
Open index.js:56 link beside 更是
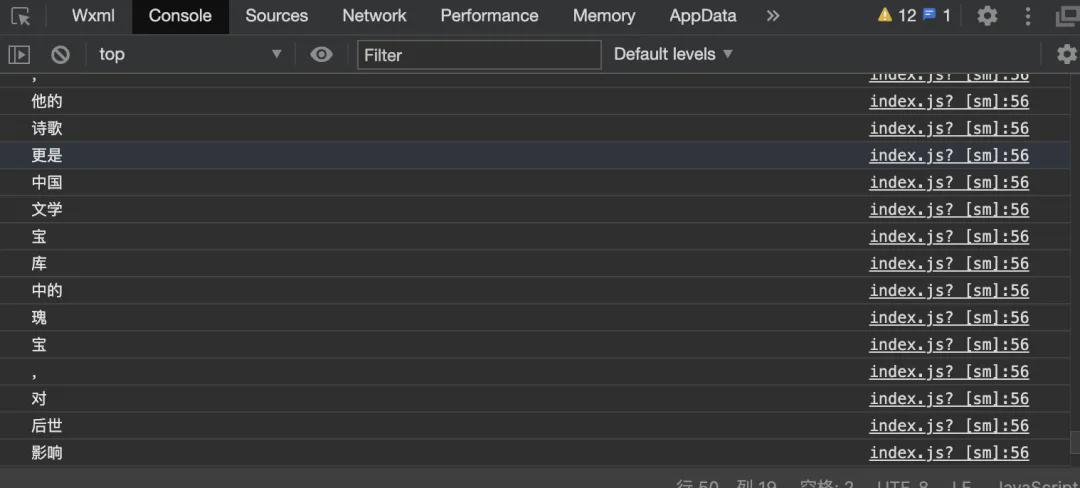948,156
